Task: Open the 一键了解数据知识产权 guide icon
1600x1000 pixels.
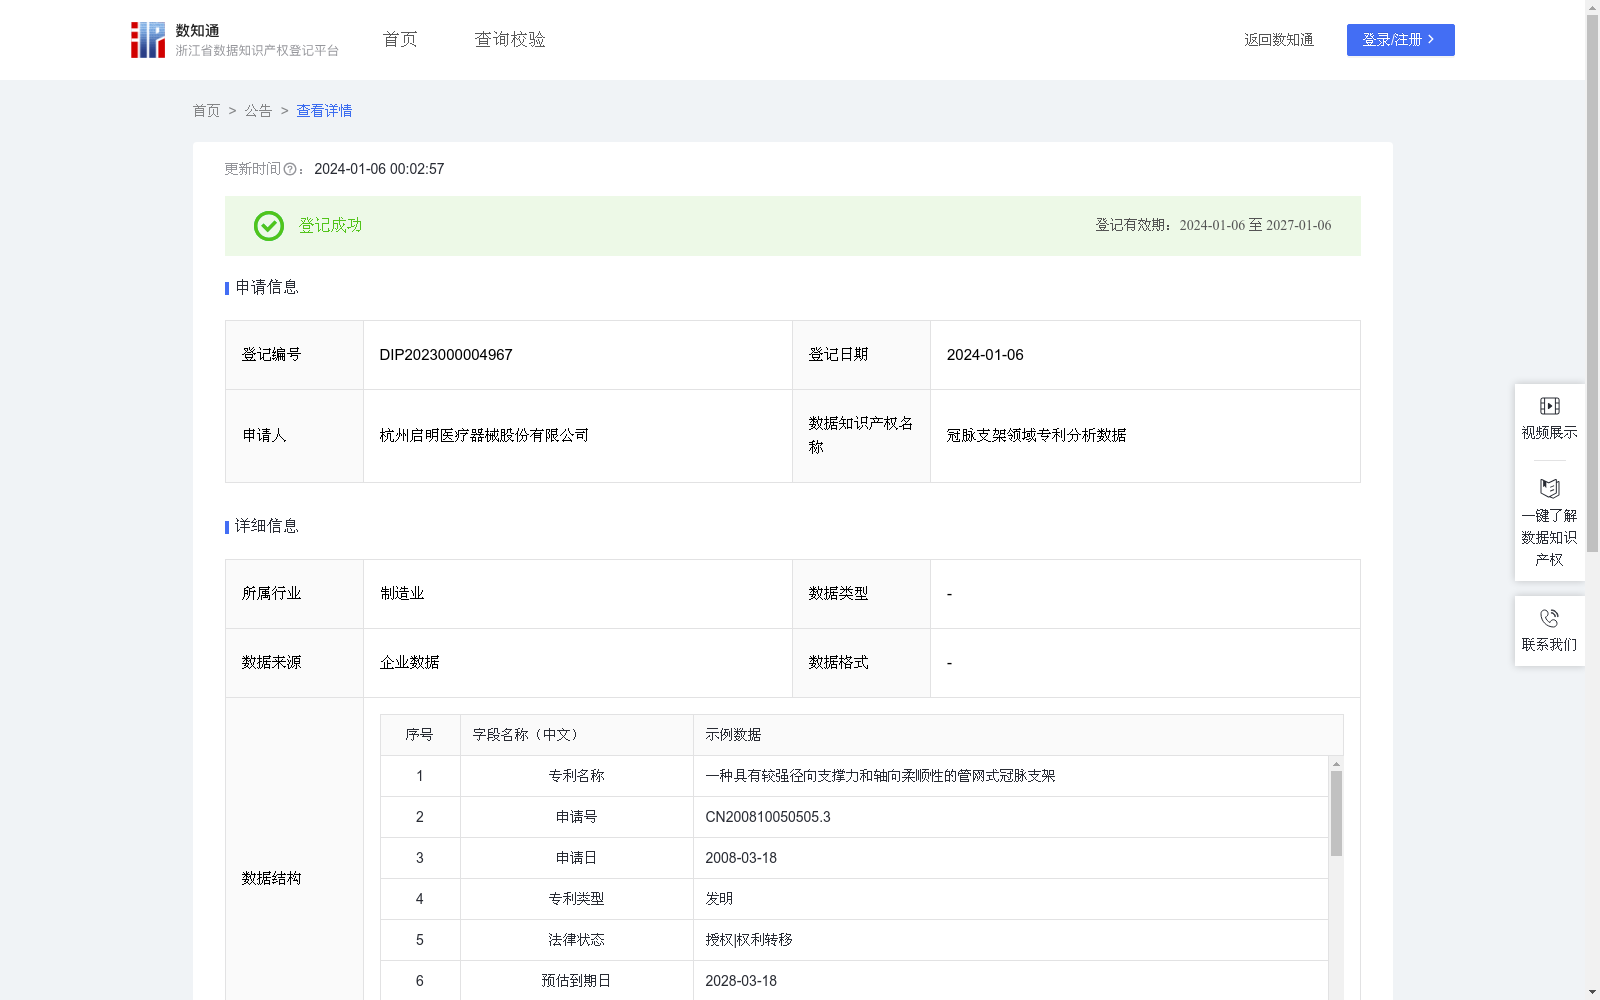Action: [x=1549, y=489]
